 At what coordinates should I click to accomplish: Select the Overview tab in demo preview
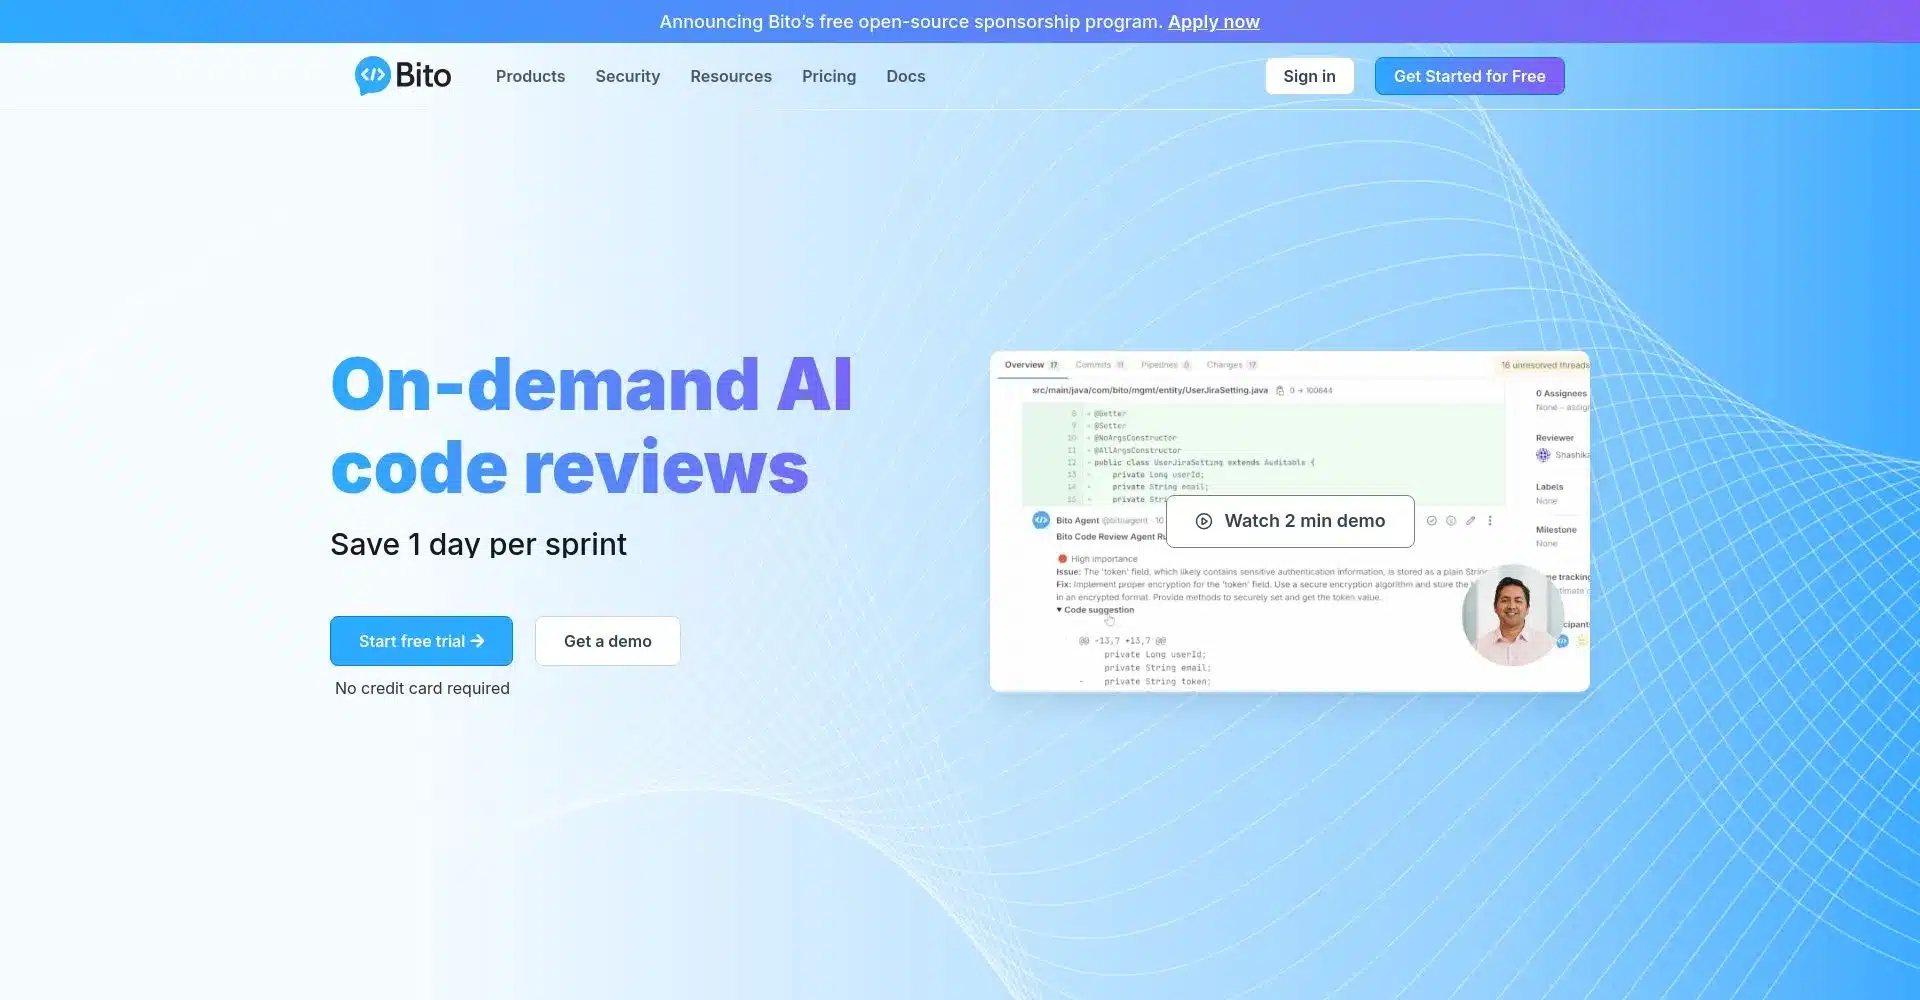click(x=1031, y=365)
